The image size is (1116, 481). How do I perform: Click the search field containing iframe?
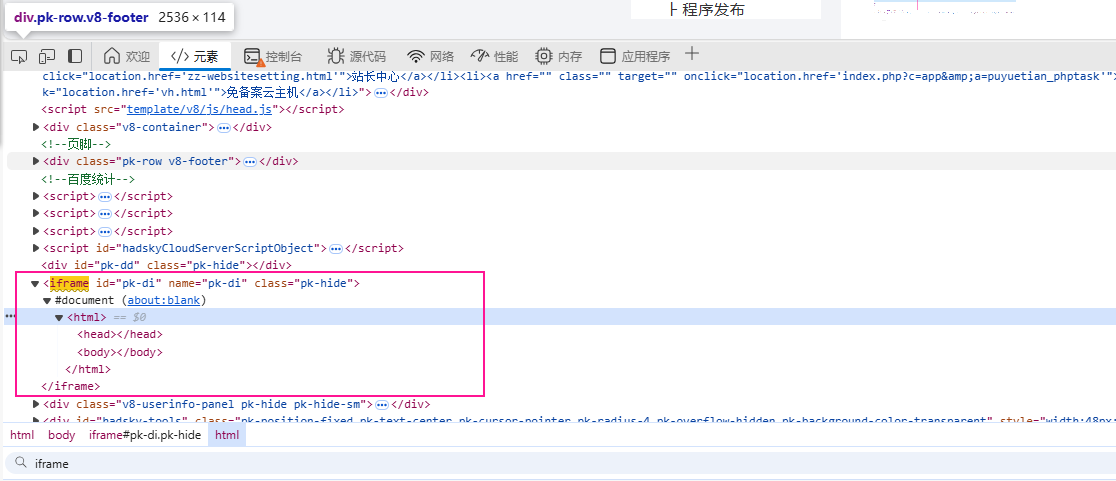coord(559,463)
